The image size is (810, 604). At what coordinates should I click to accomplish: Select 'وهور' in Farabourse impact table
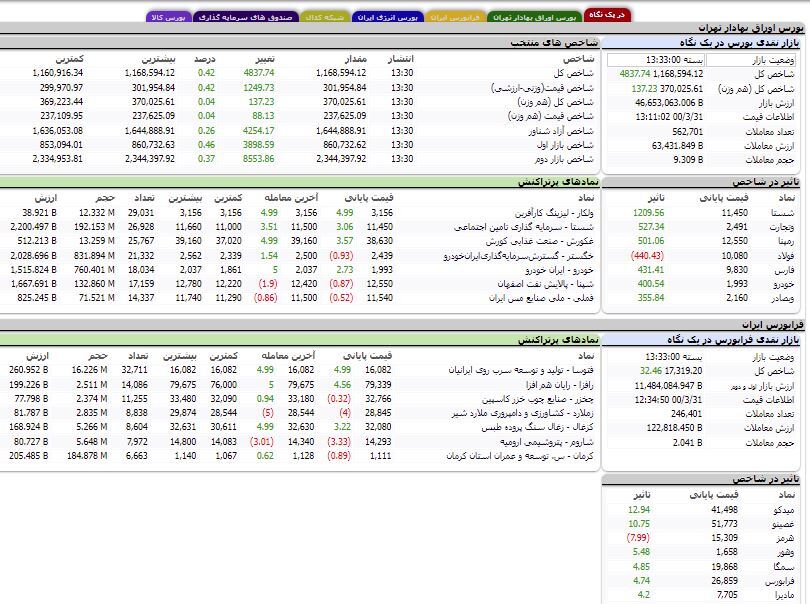(x=786, y=552)
